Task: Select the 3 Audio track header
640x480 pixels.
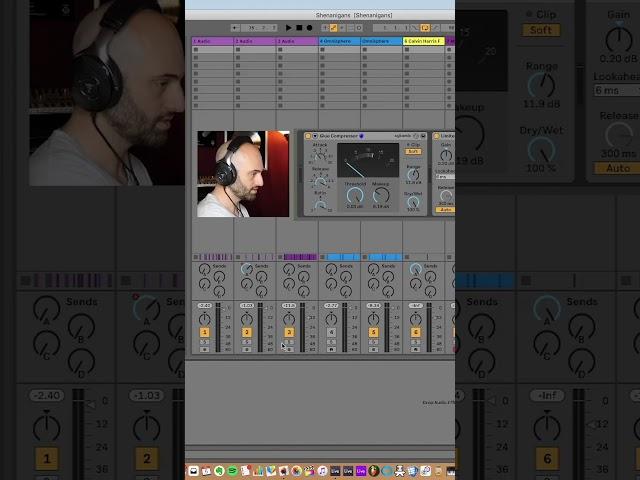Action: [297, 41]
